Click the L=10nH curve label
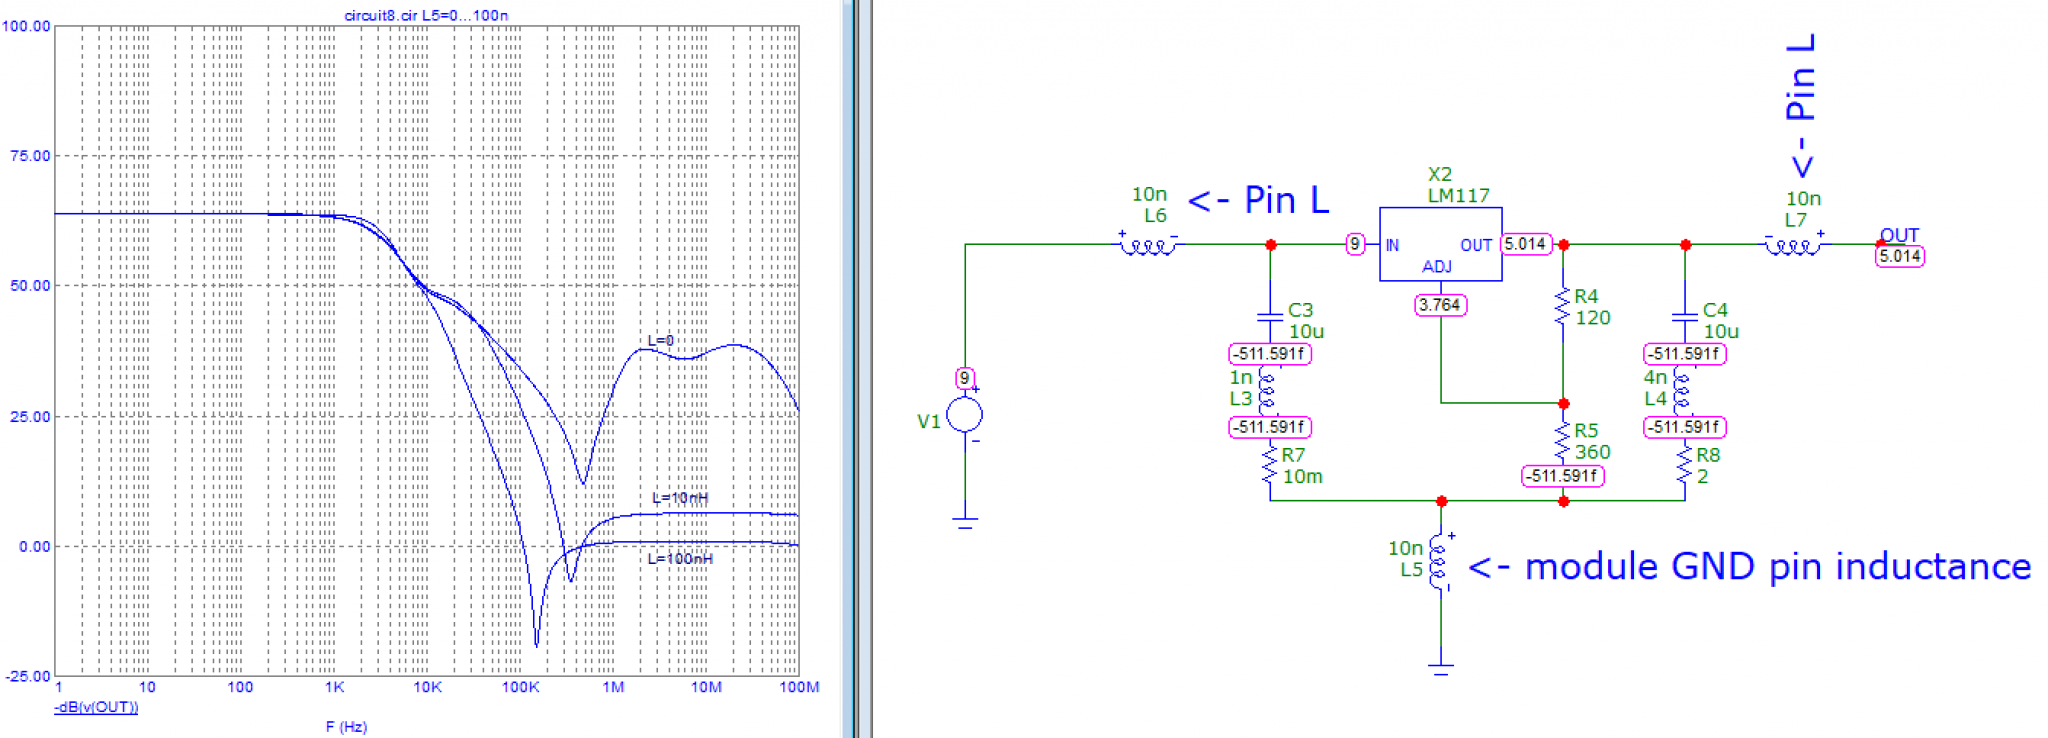The width and height of the screenshot is (2048, 738). (x=680, y=498)
